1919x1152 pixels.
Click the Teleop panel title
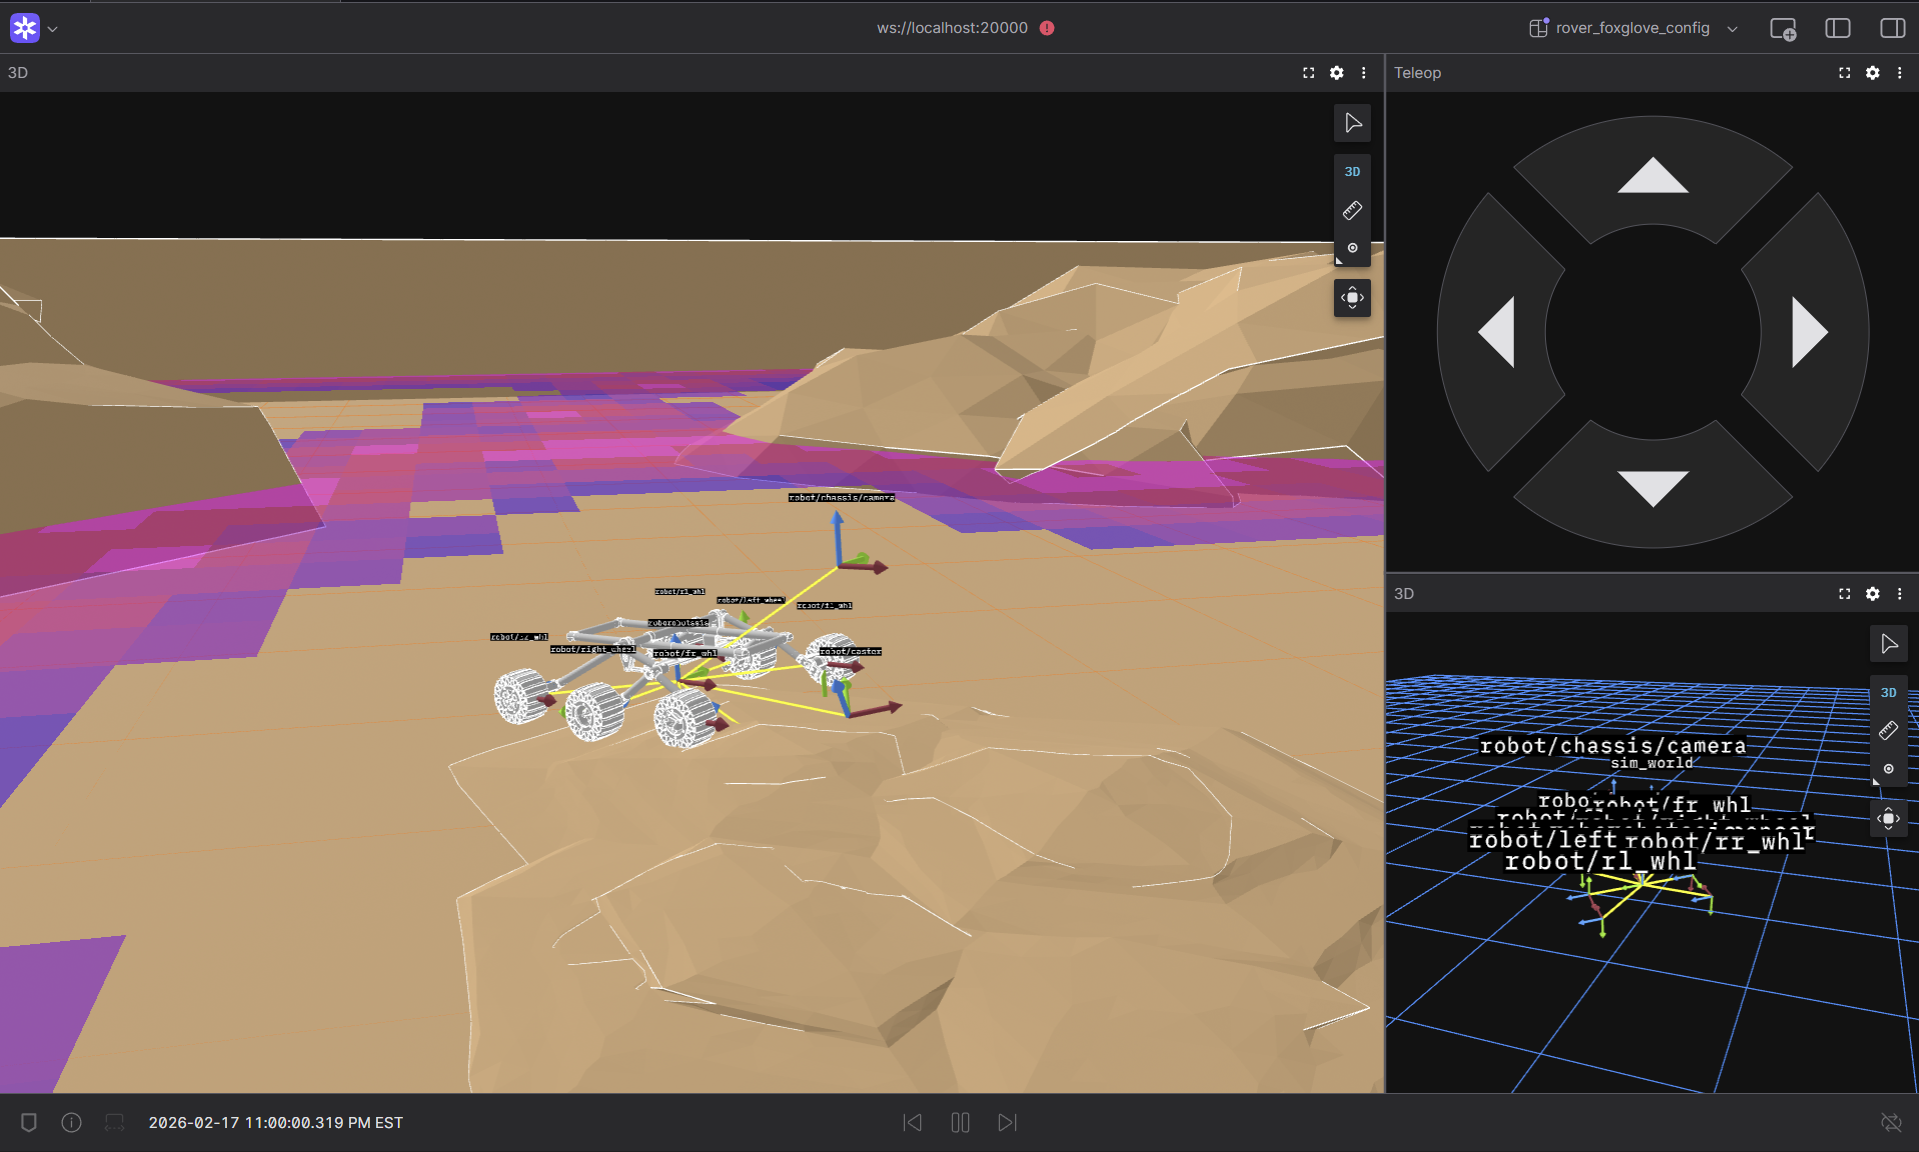1417,72
